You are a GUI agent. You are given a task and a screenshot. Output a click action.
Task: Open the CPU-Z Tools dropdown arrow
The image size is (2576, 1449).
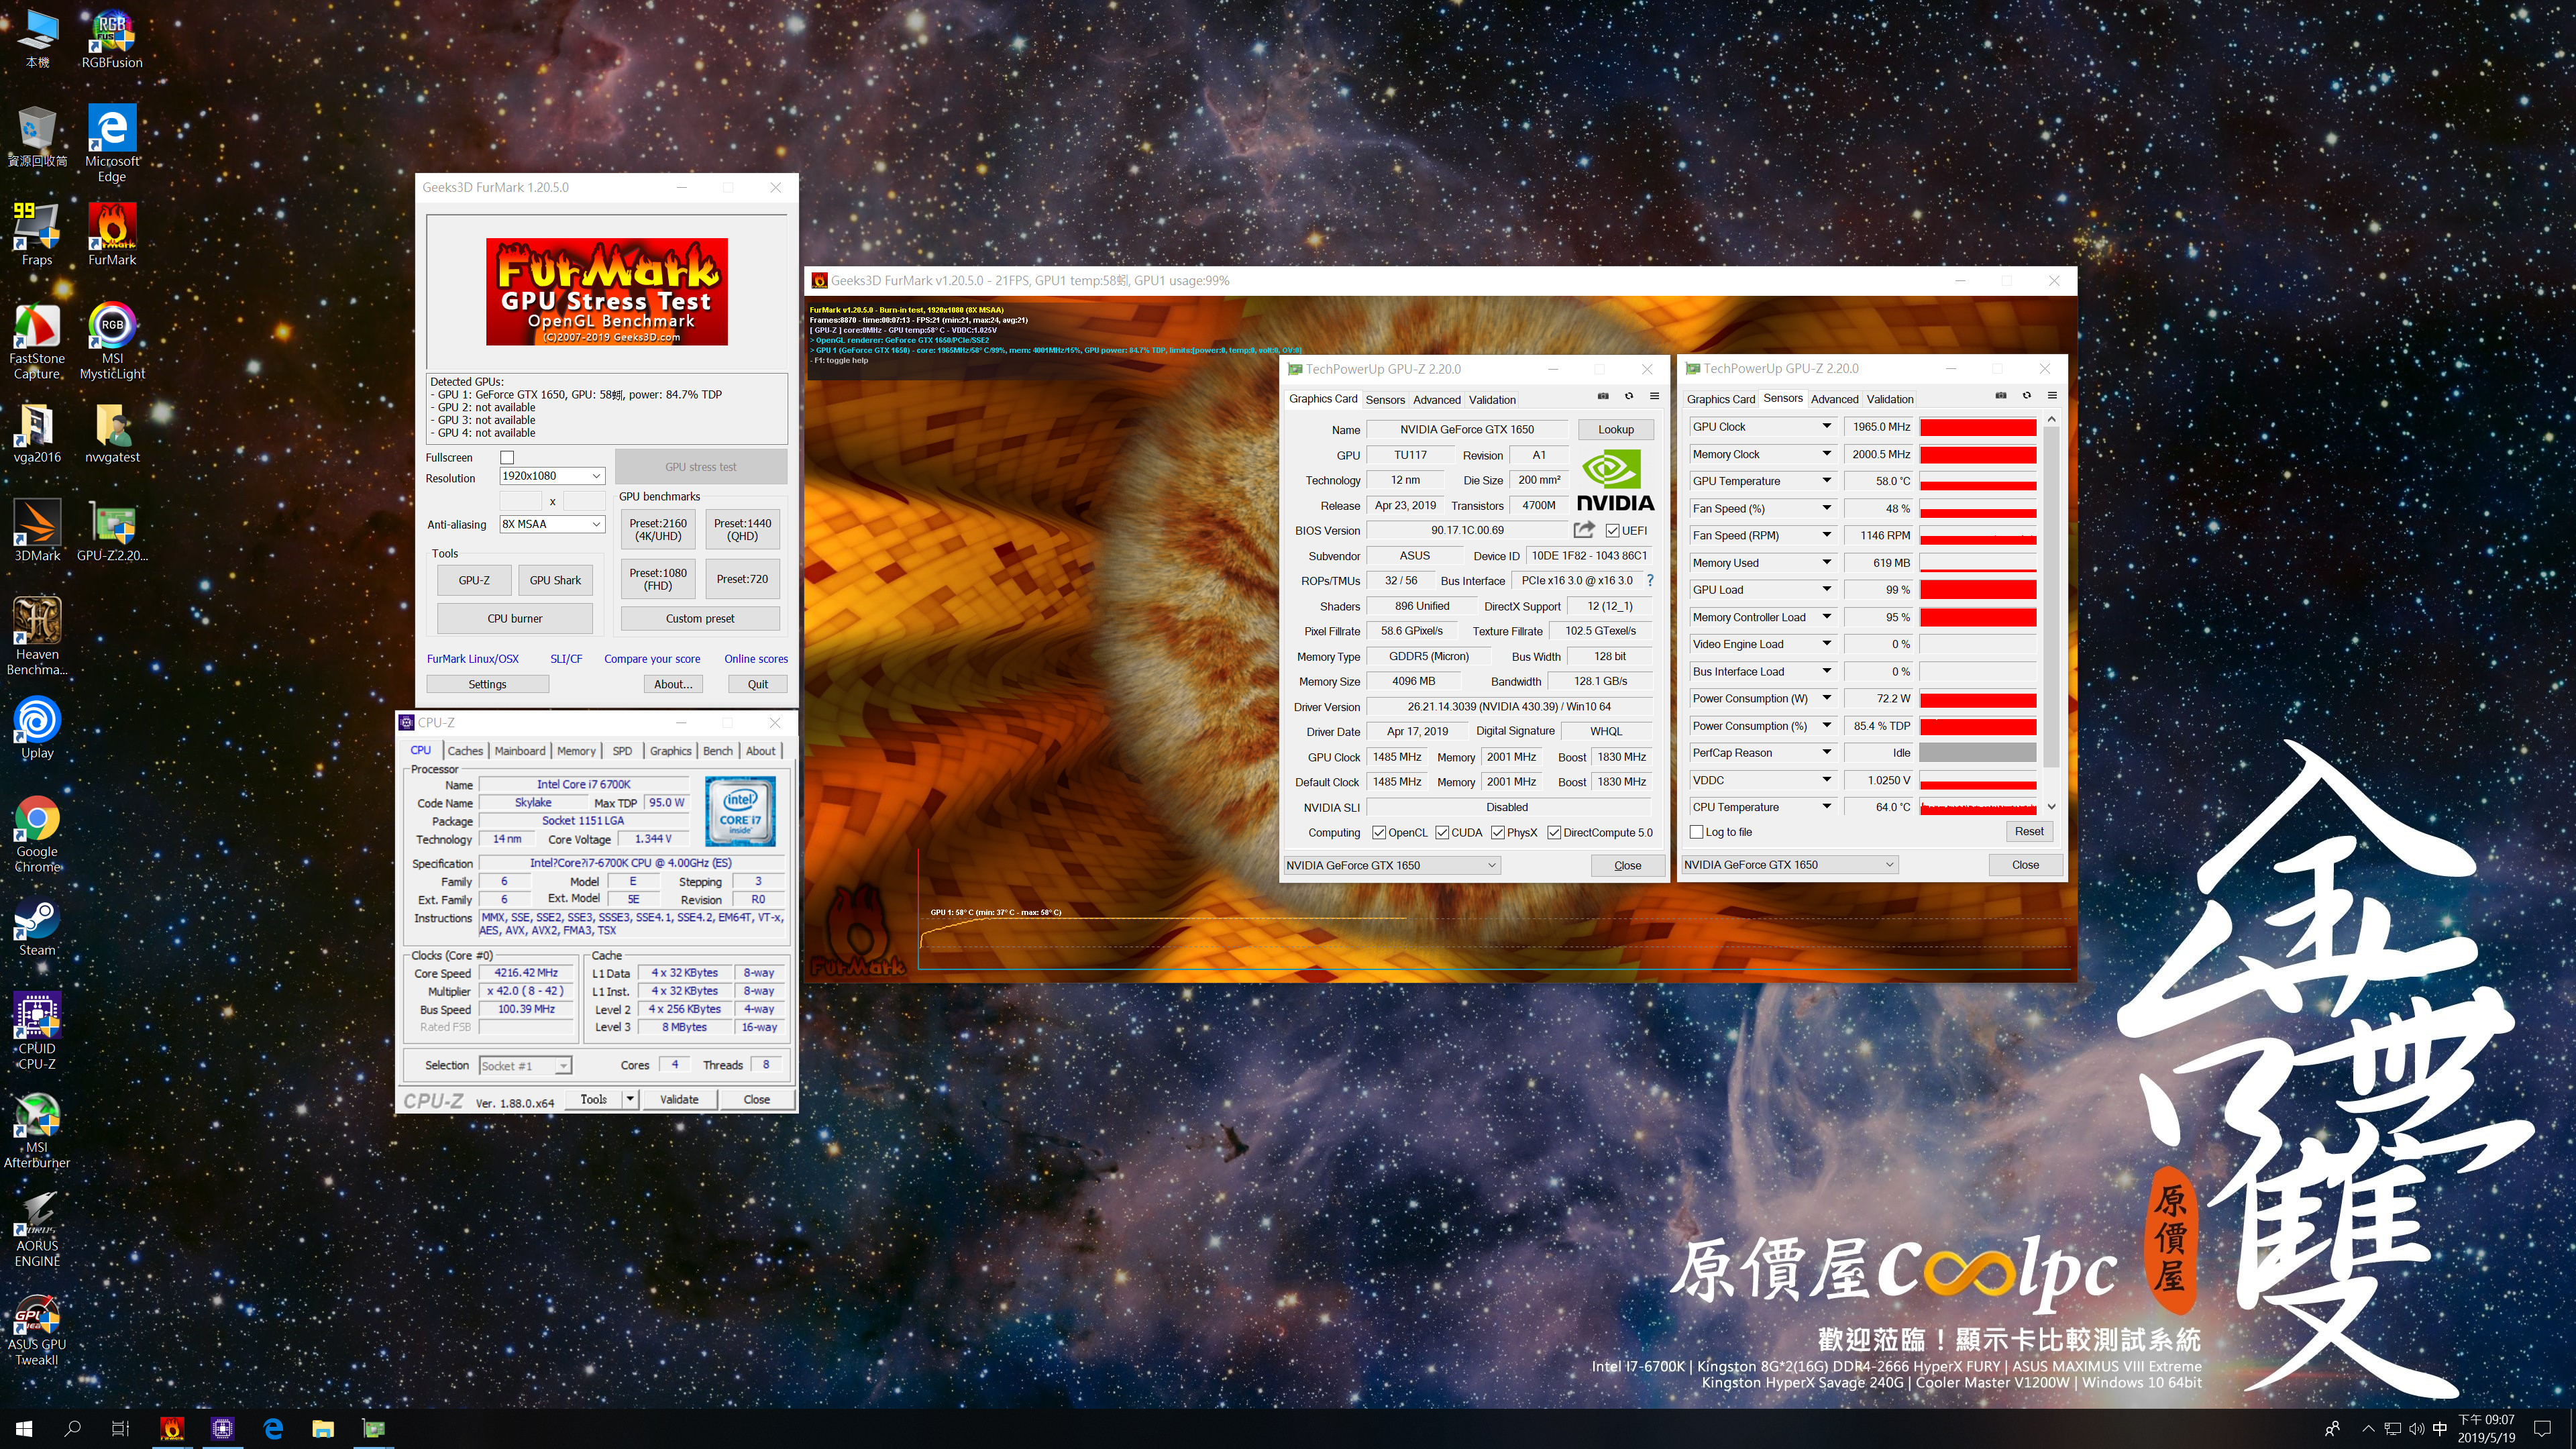[630, 1099]
